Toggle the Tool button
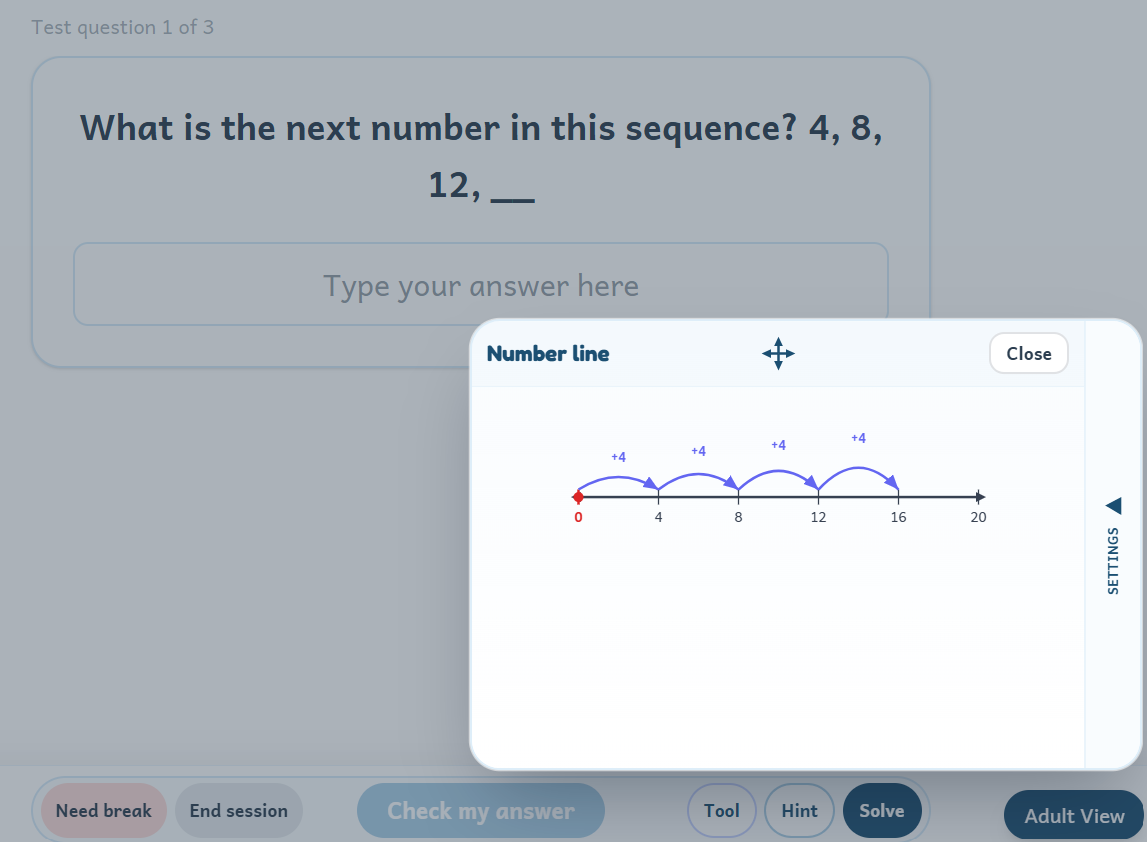The height and width of the screenshot is (842, 1147). click(x=721, y=811)
